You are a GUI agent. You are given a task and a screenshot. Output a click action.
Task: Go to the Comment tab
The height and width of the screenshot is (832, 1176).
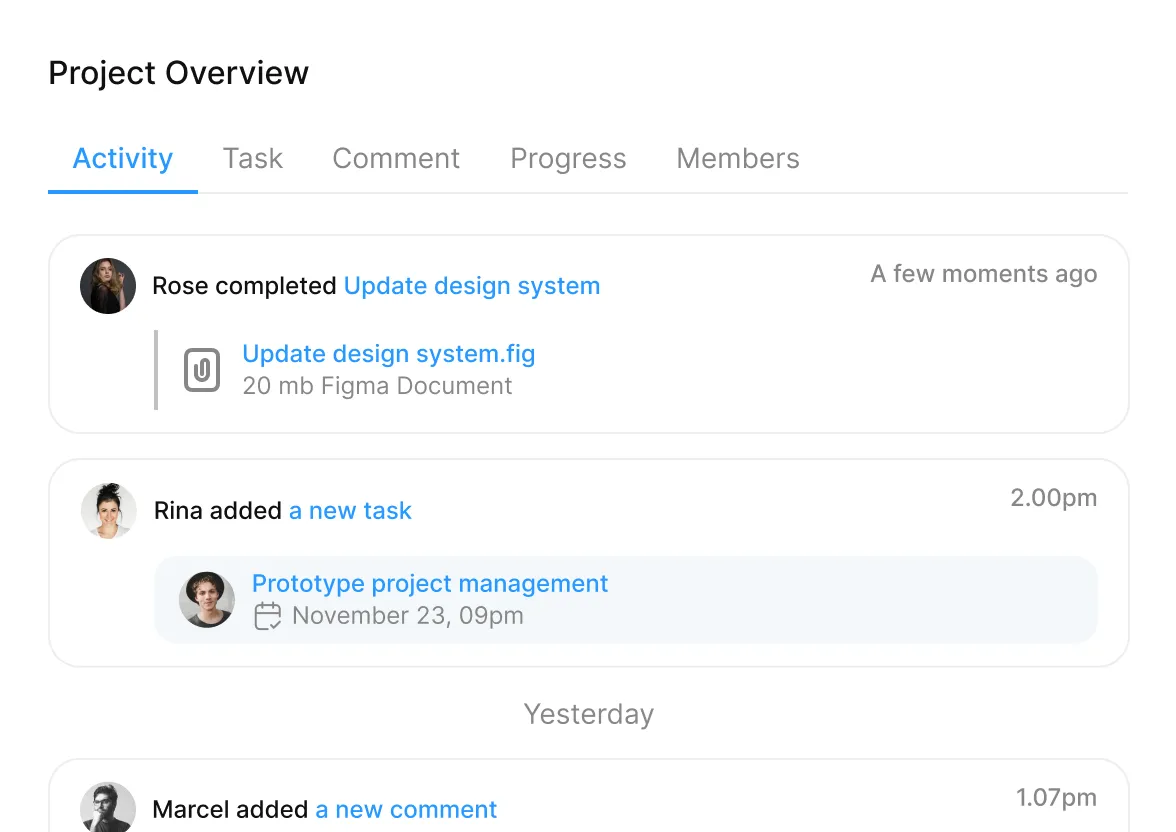point(396,159)
